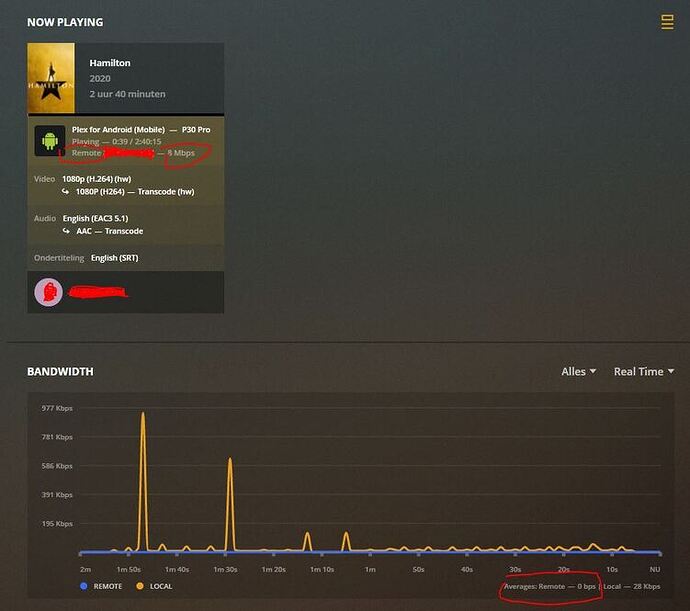Click the user avatar below the session card
The image size is (690, 611).
(48, 292)
